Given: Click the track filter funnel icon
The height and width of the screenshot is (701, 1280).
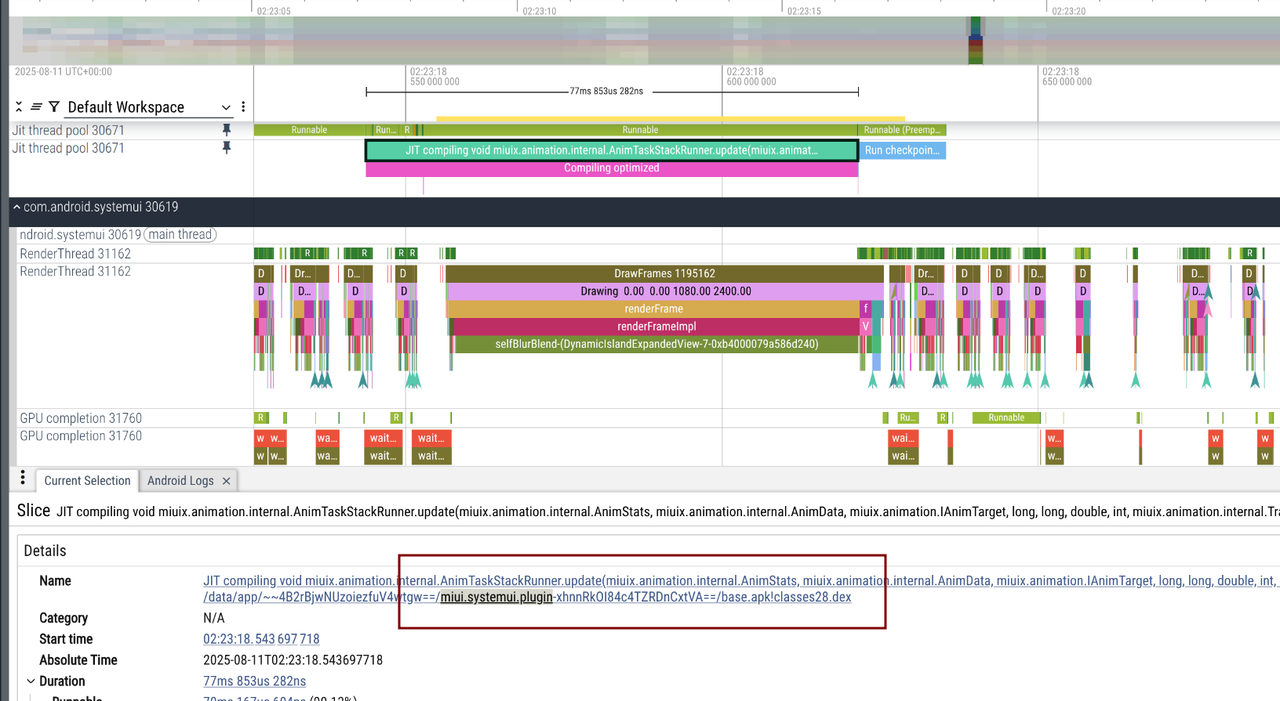Looking at the screenshot, I should coord(54,107).
